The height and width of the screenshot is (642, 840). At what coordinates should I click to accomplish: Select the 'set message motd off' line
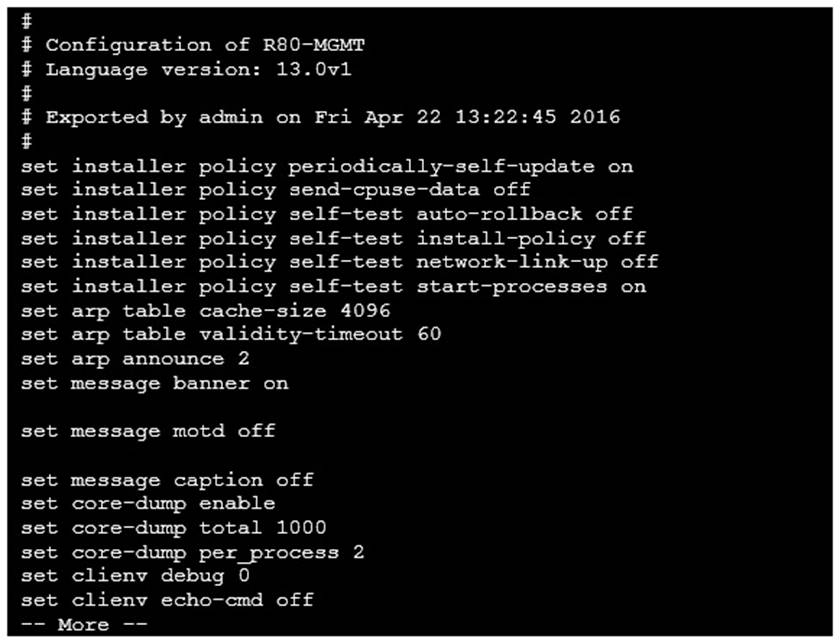(x=148, y=431)
